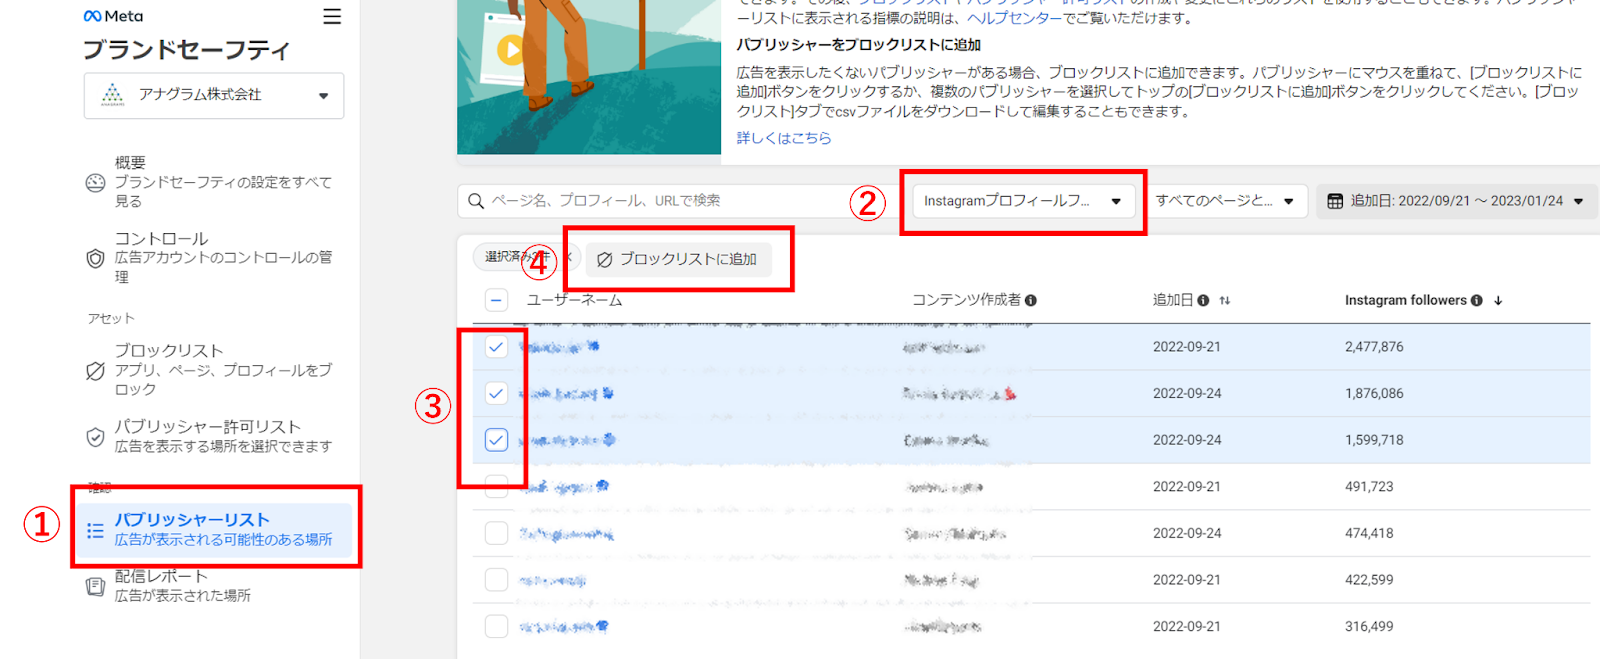Click the descending sort arrow for Instagram followers
The image size is (1600, 659).
[x=1498, y=300]
